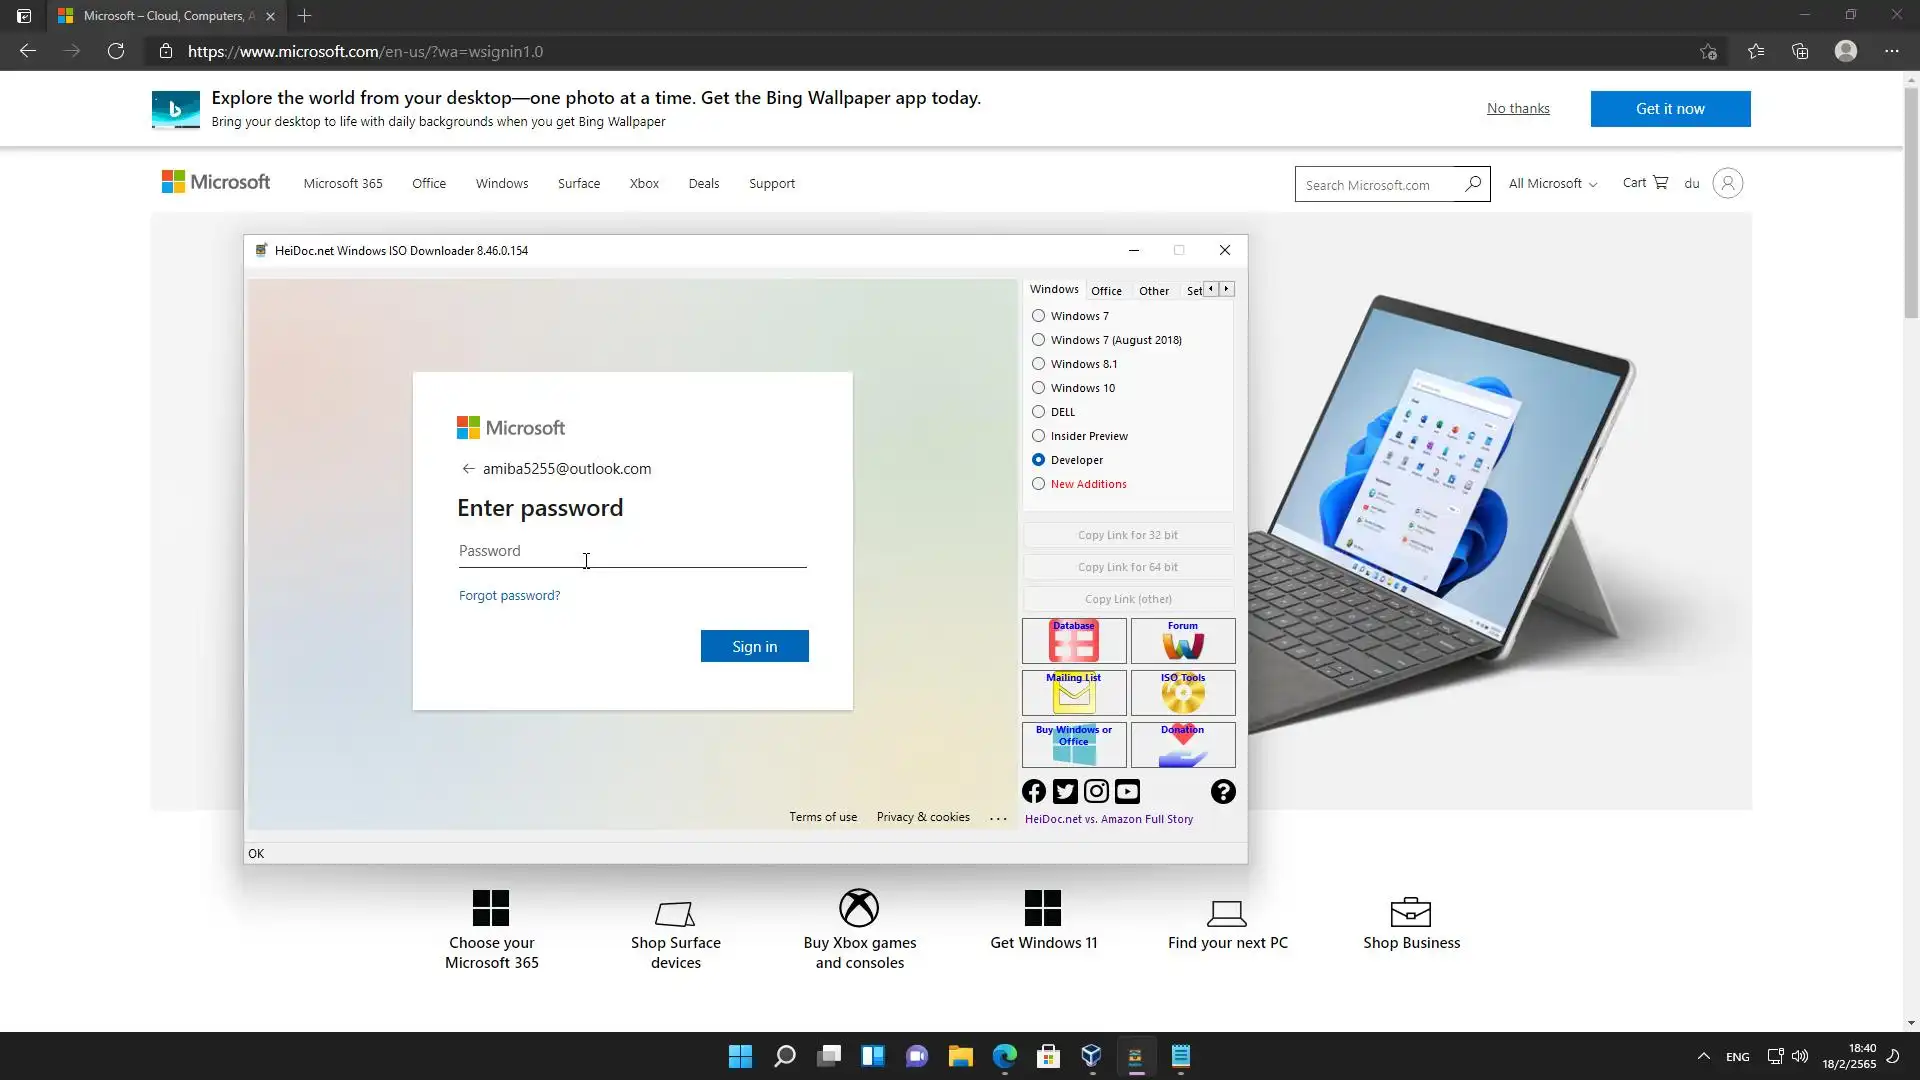1920x1080 pixels.
Task: Open the Other tab
Action: point(1153,291)
